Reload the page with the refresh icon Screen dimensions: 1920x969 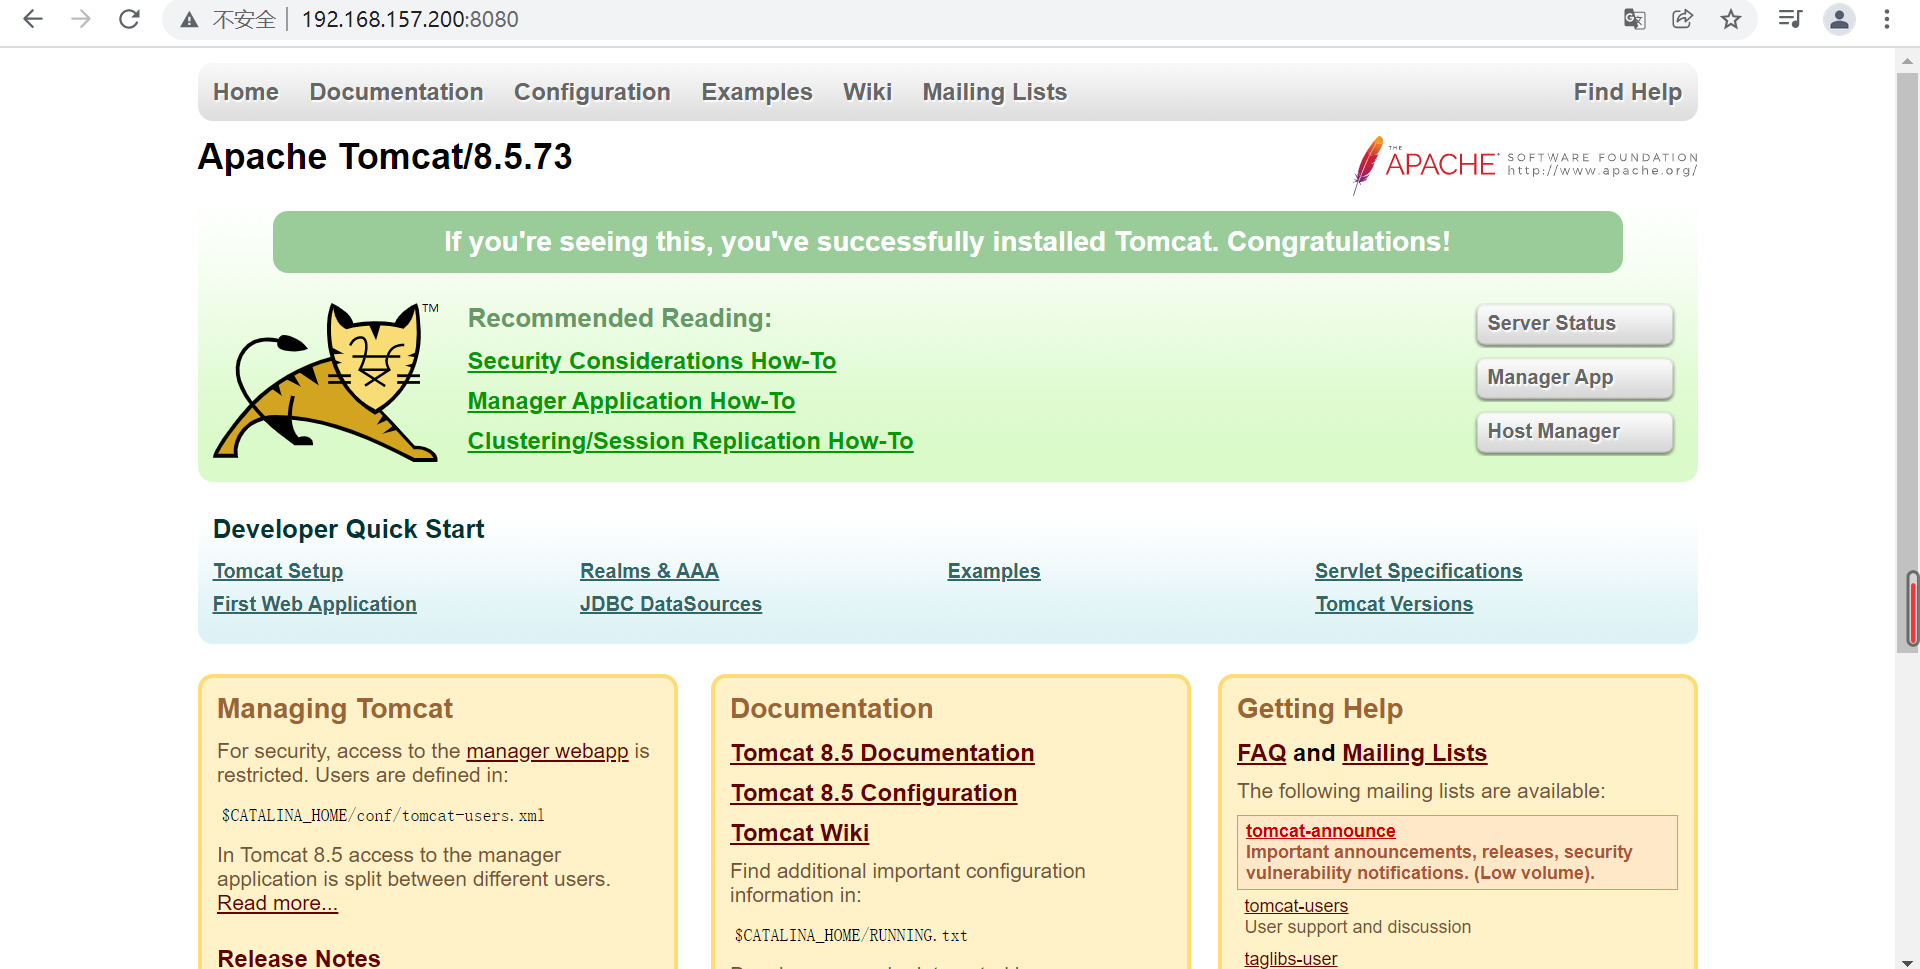click(129, 19)
